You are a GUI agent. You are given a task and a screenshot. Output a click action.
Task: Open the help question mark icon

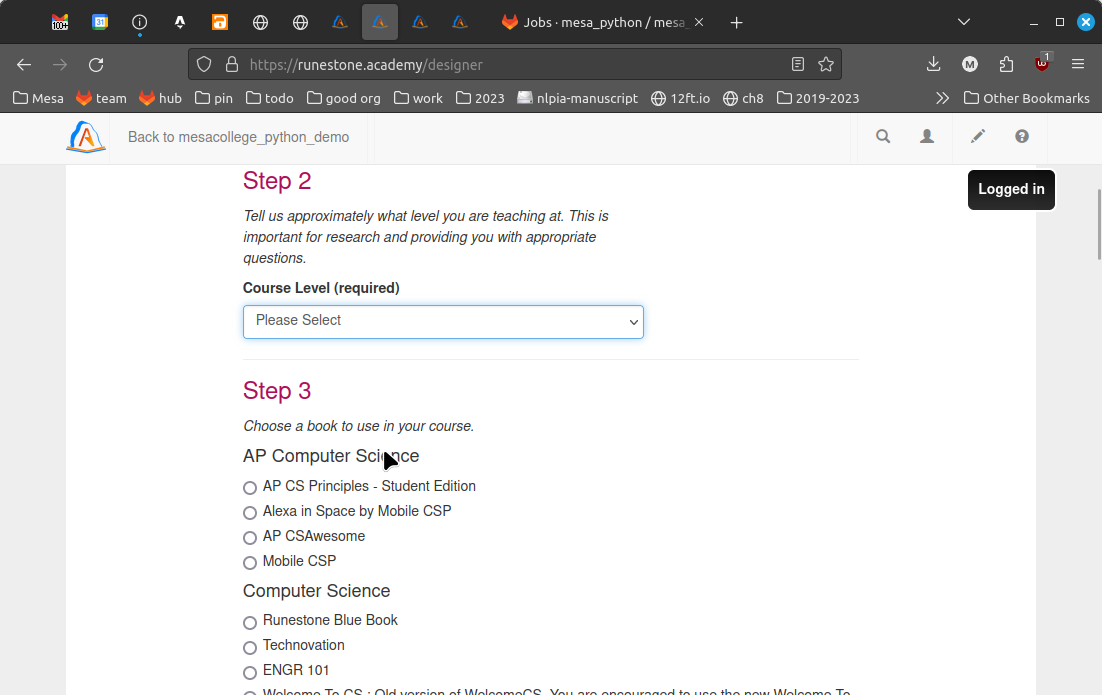pos(1022,137)
